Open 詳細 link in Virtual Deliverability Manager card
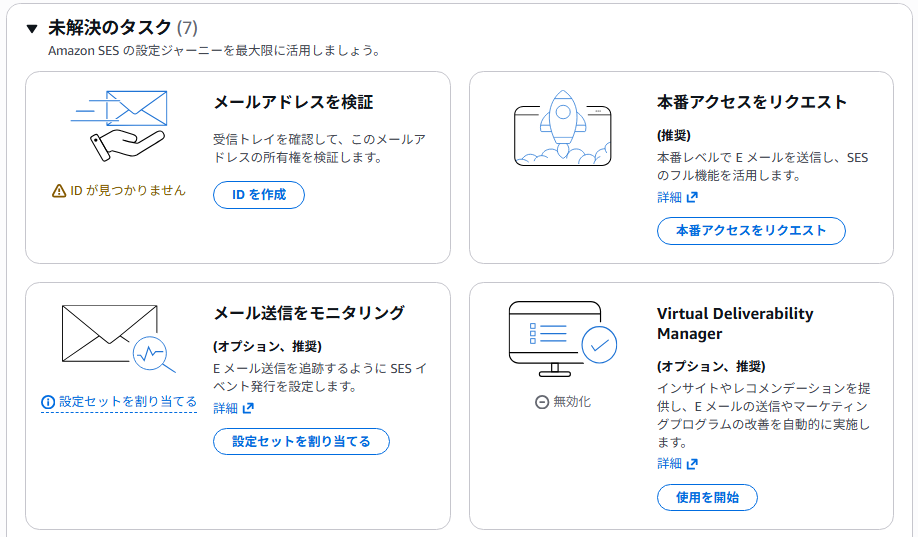This screenshot has width=918, height=537. pos(669,464)
